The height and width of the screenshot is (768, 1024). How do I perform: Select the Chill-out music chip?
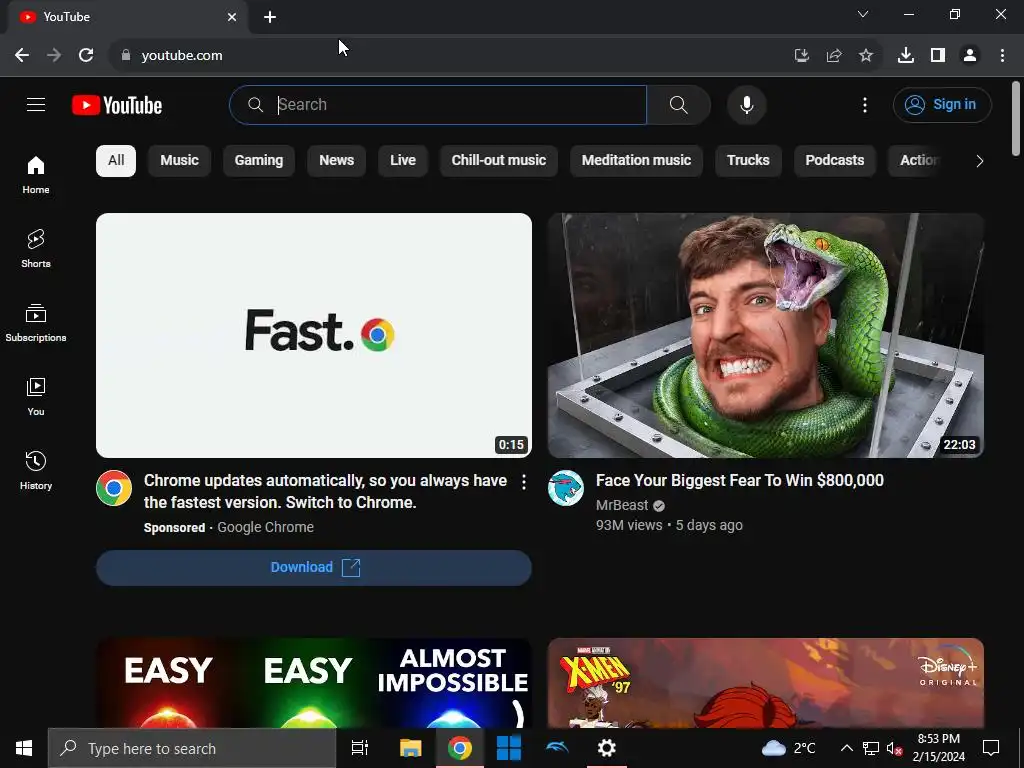click(499, 161)
